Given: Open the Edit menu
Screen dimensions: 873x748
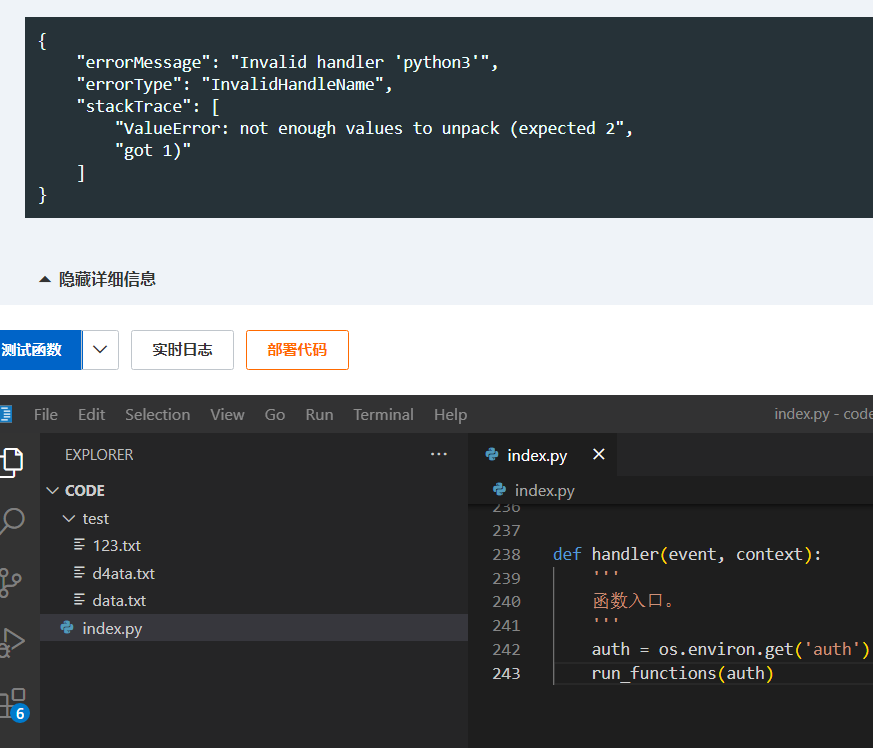Looking at the screenshot, I should point(91,414).
